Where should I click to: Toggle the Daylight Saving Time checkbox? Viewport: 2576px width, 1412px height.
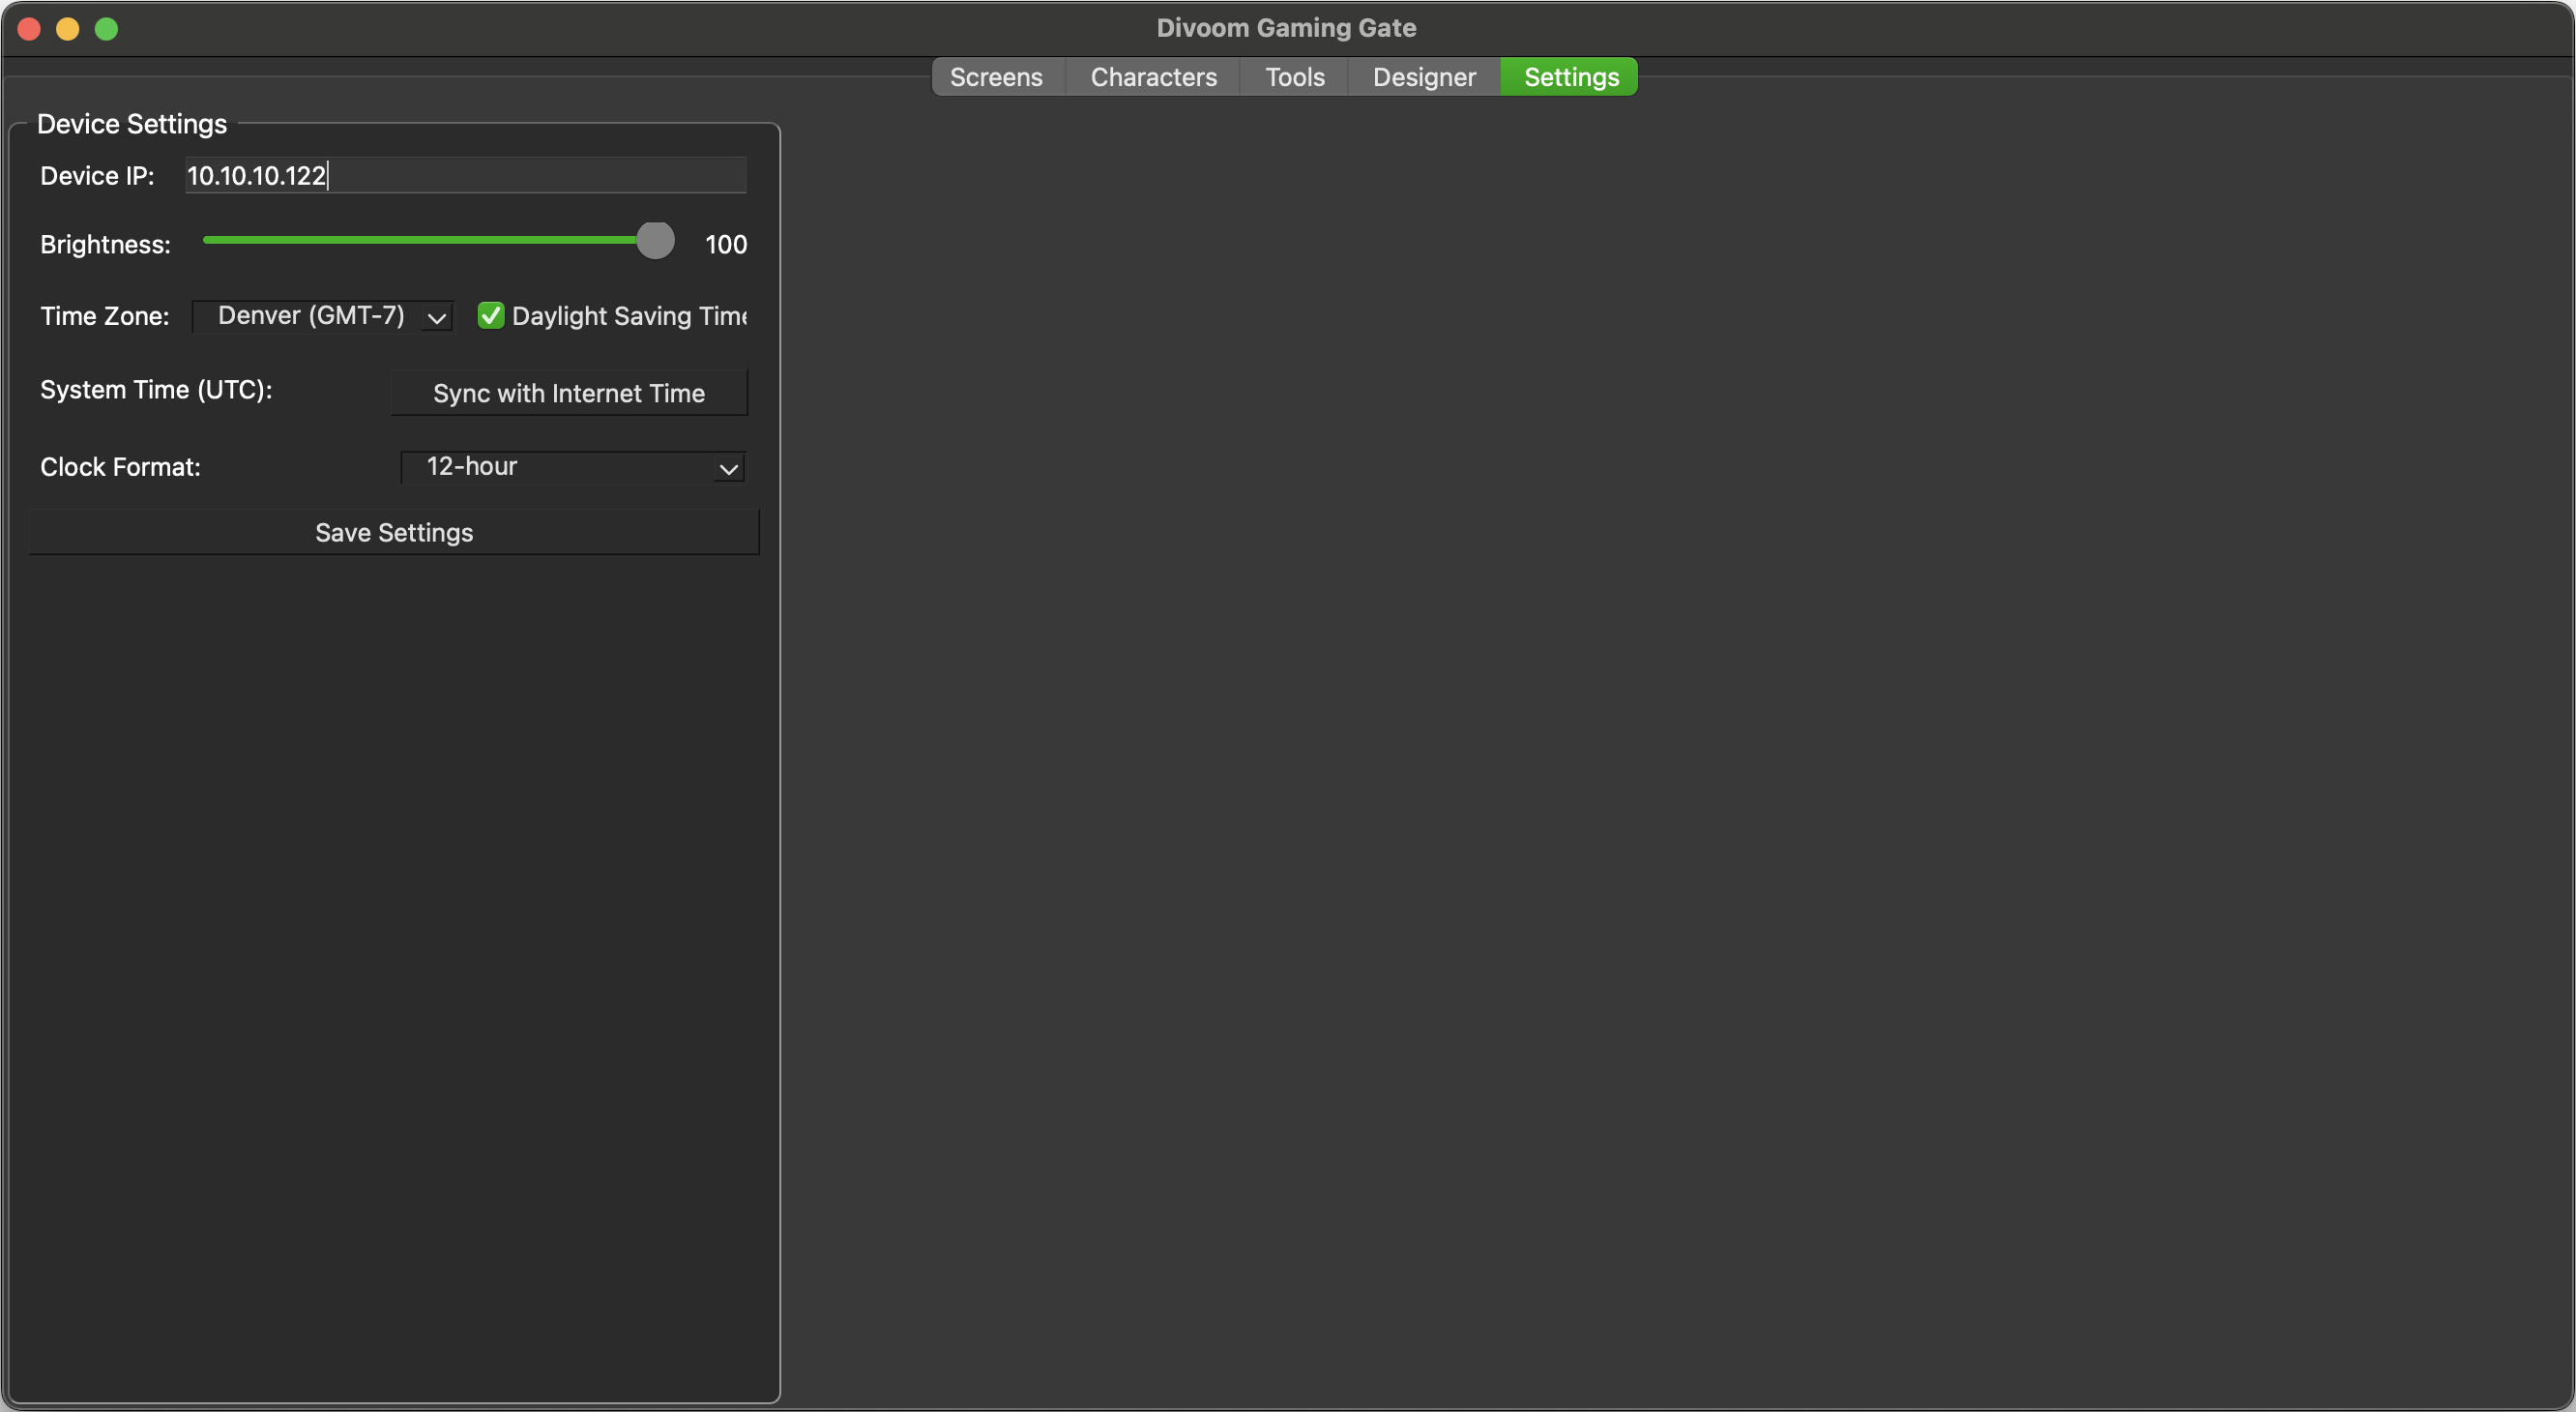point(491,316)
